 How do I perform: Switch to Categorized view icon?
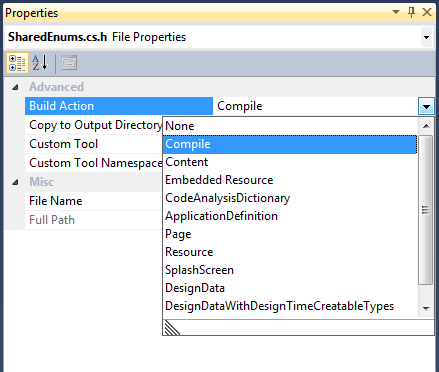point(17,63)
